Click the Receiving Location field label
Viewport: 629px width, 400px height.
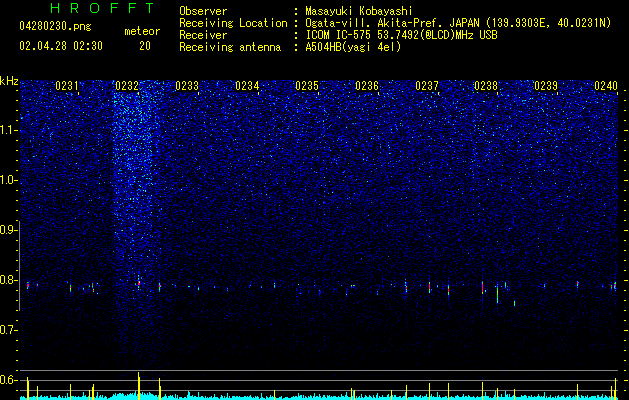tap(233, 23)
